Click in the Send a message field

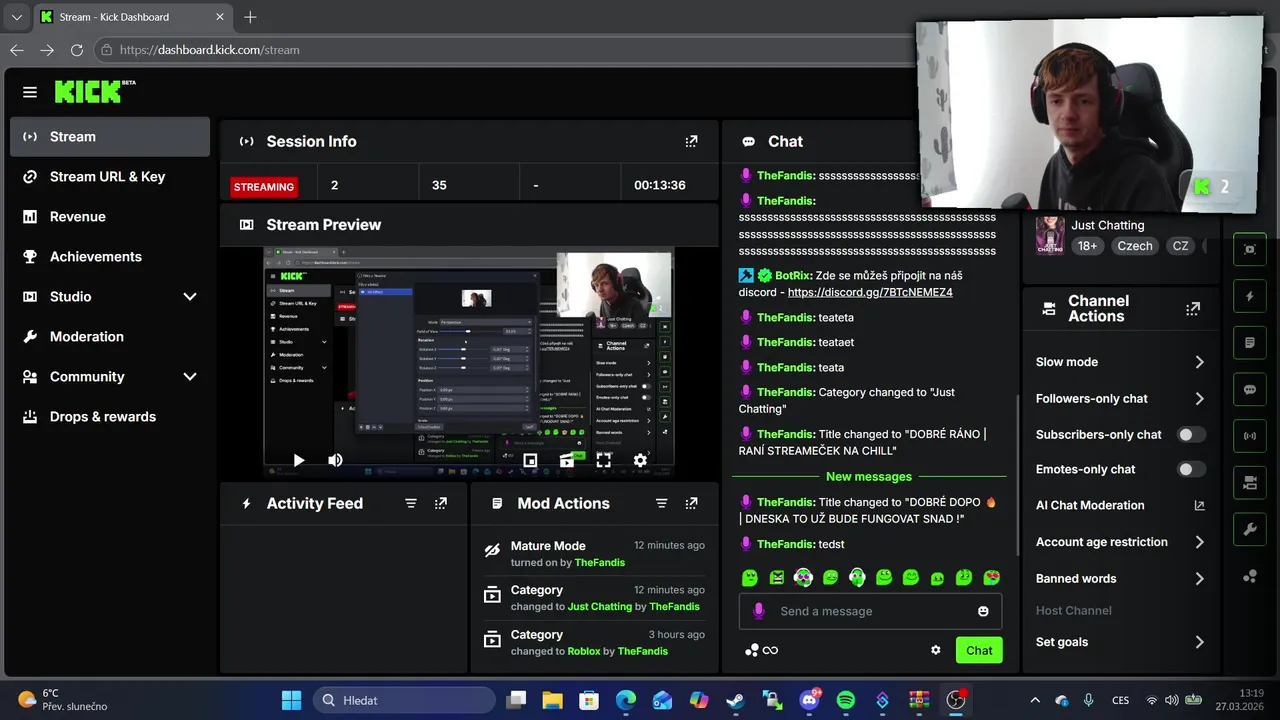pos(870,611)
